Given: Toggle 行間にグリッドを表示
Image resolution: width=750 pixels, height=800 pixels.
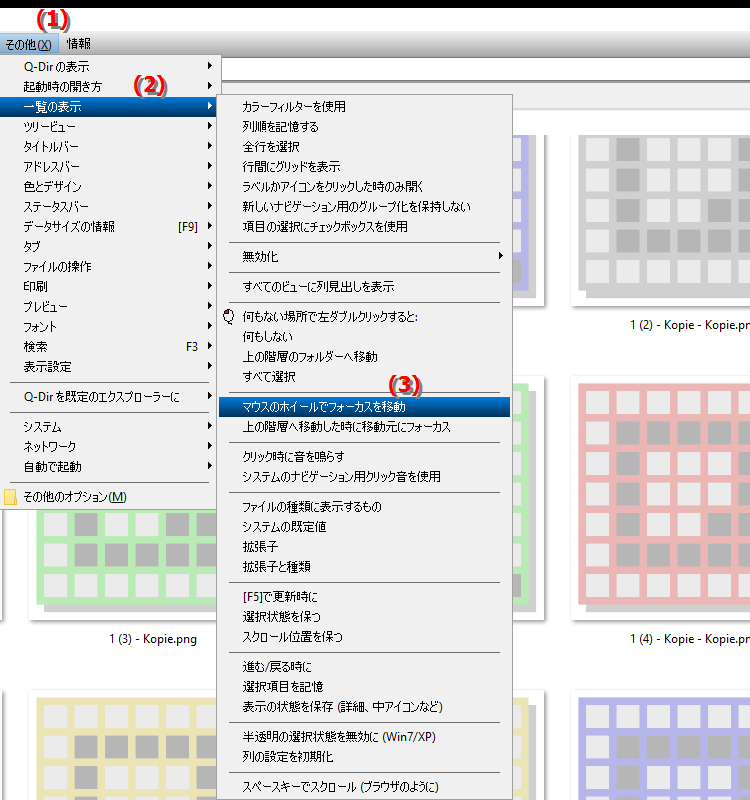Looking at the screenshot, I should (364, 166).
